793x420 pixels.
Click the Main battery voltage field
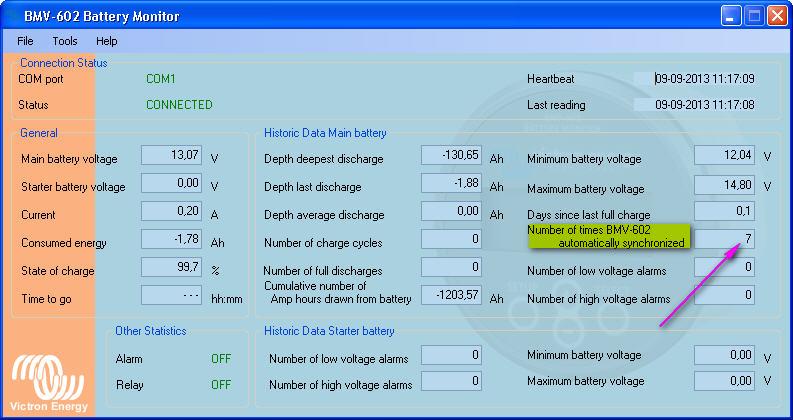[171, 155]
